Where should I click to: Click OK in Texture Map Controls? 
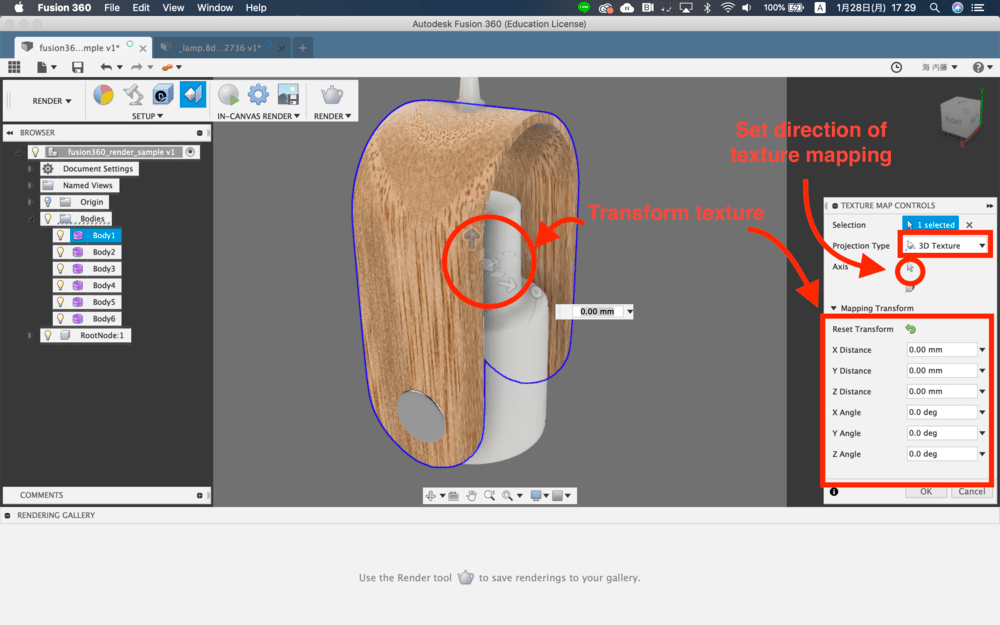[x=925, y=491]
